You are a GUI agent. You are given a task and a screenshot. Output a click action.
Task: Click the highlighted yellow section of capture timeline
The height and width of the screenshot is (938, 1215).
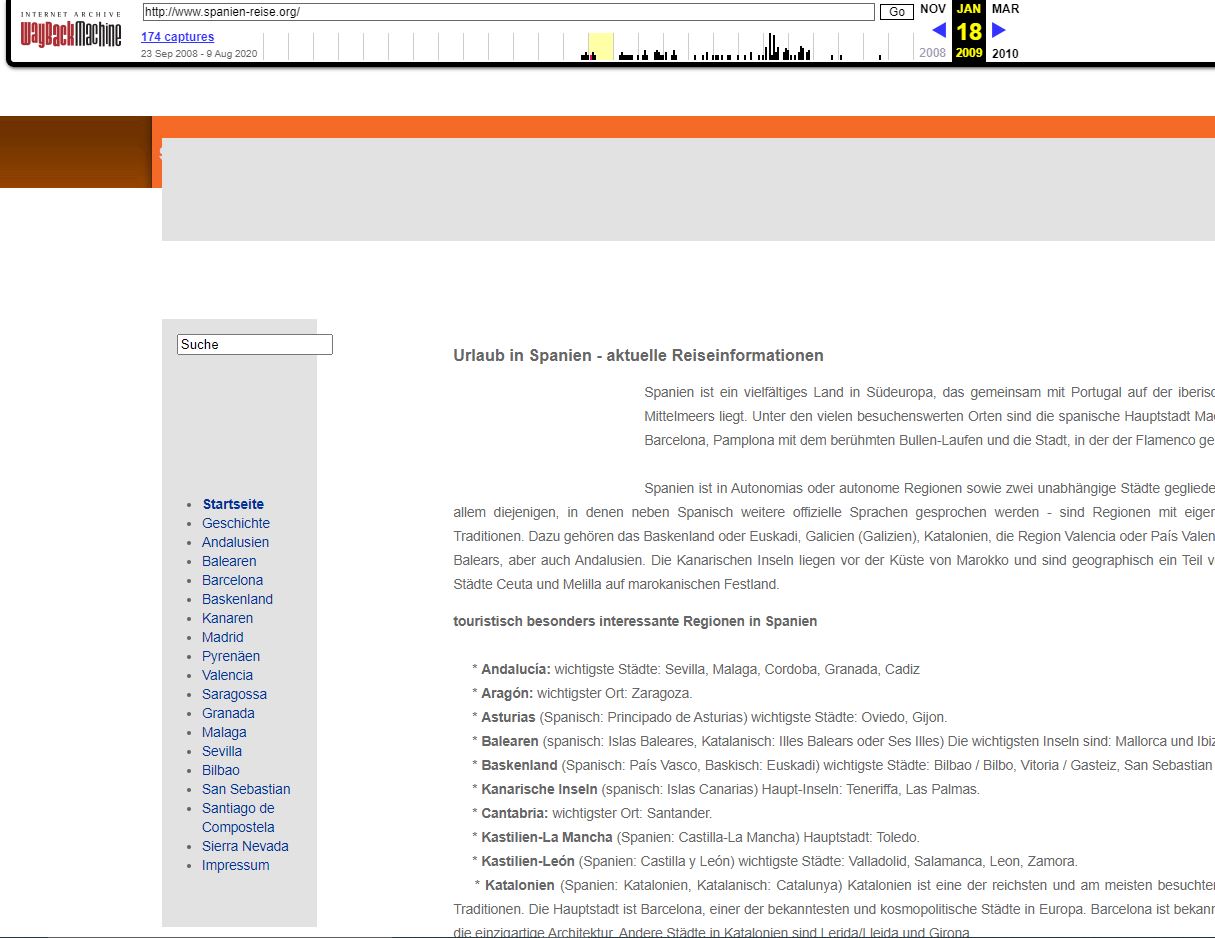pyautogui.click(x=600, y=47)
